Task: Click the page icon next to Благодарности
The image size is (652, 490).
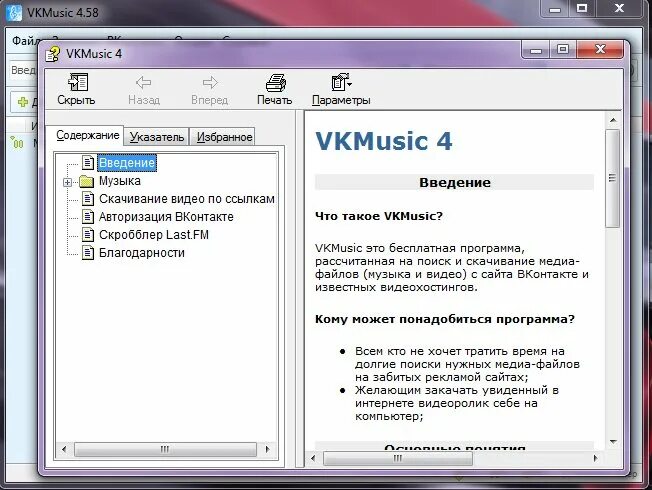Action: pos(88,252)
